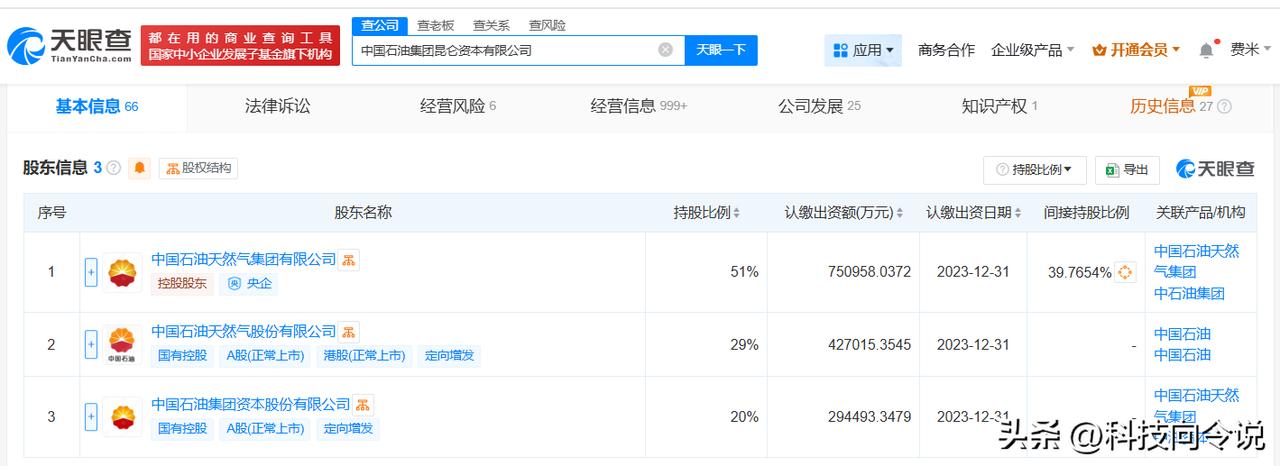Select the 基本信息 tab
This screenshot has height=466, width=1280.
(x=97, y=107)
